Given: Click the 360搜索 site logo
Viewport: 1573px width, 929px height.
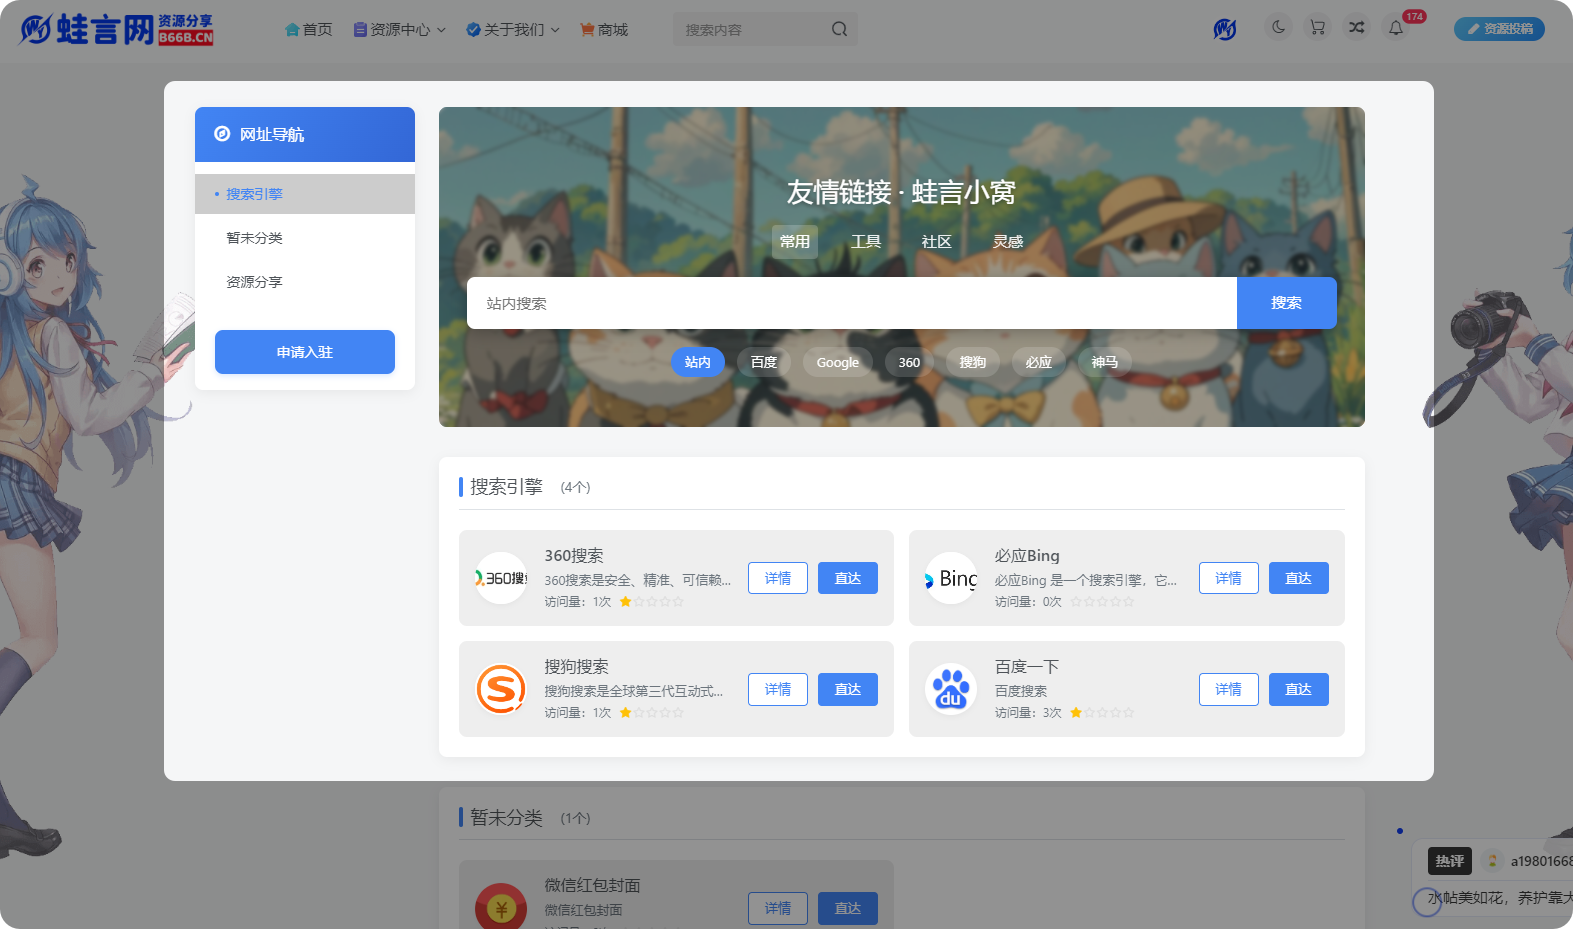Looking at the screenshot, I should click(x=501, y=578).
